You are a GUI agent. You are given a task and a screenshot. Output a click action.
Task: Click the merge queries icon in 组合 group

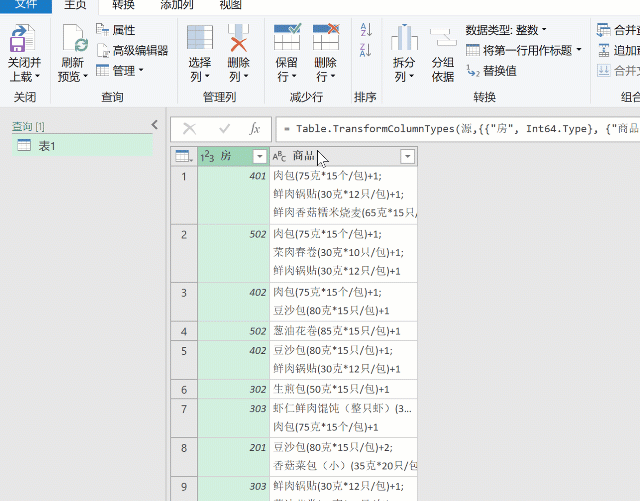point(604,30)
